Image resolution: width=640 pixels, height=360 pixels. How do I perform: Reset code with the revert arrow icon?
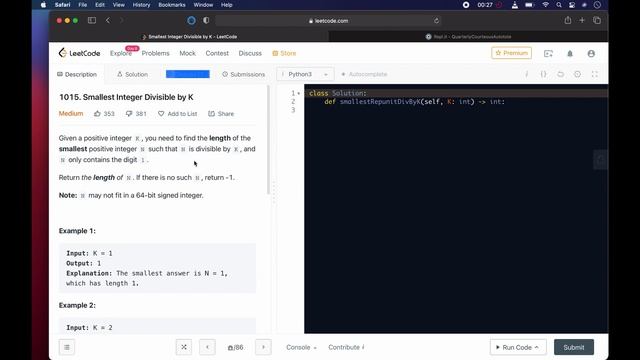pyautogui.click(x=560, y=74)
